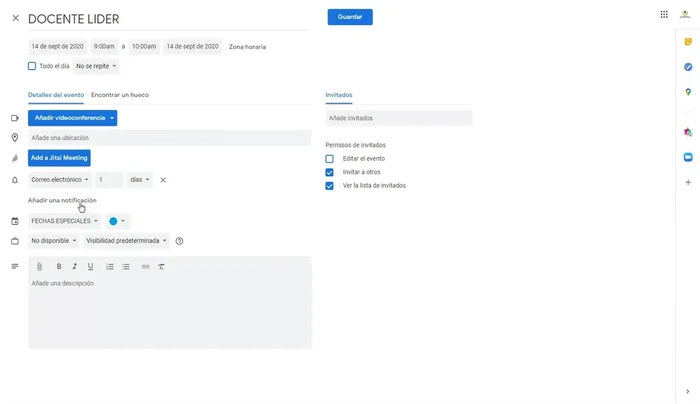Screen dimensions: 700x404
Task: Remove formatting in the description
Action: (161, 267)
